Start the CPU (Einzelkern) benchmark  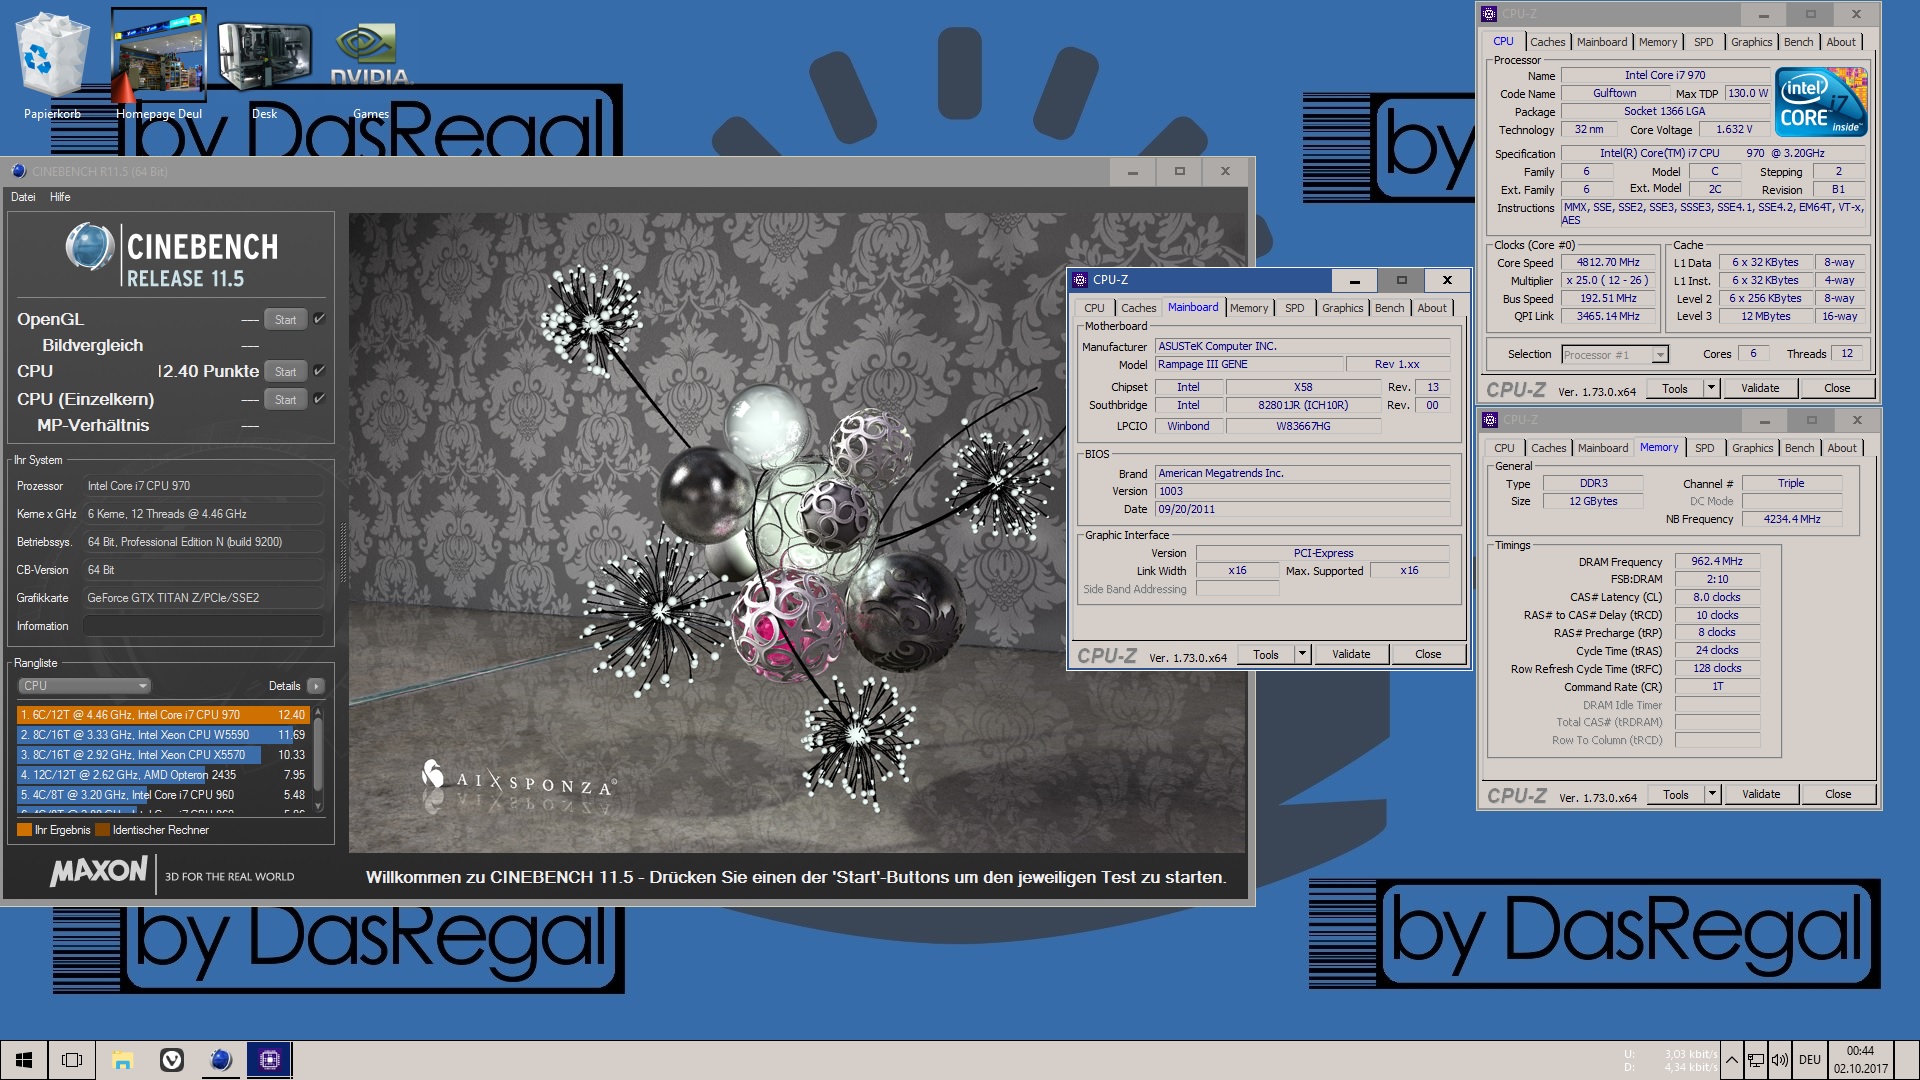(x=285, y=400)
